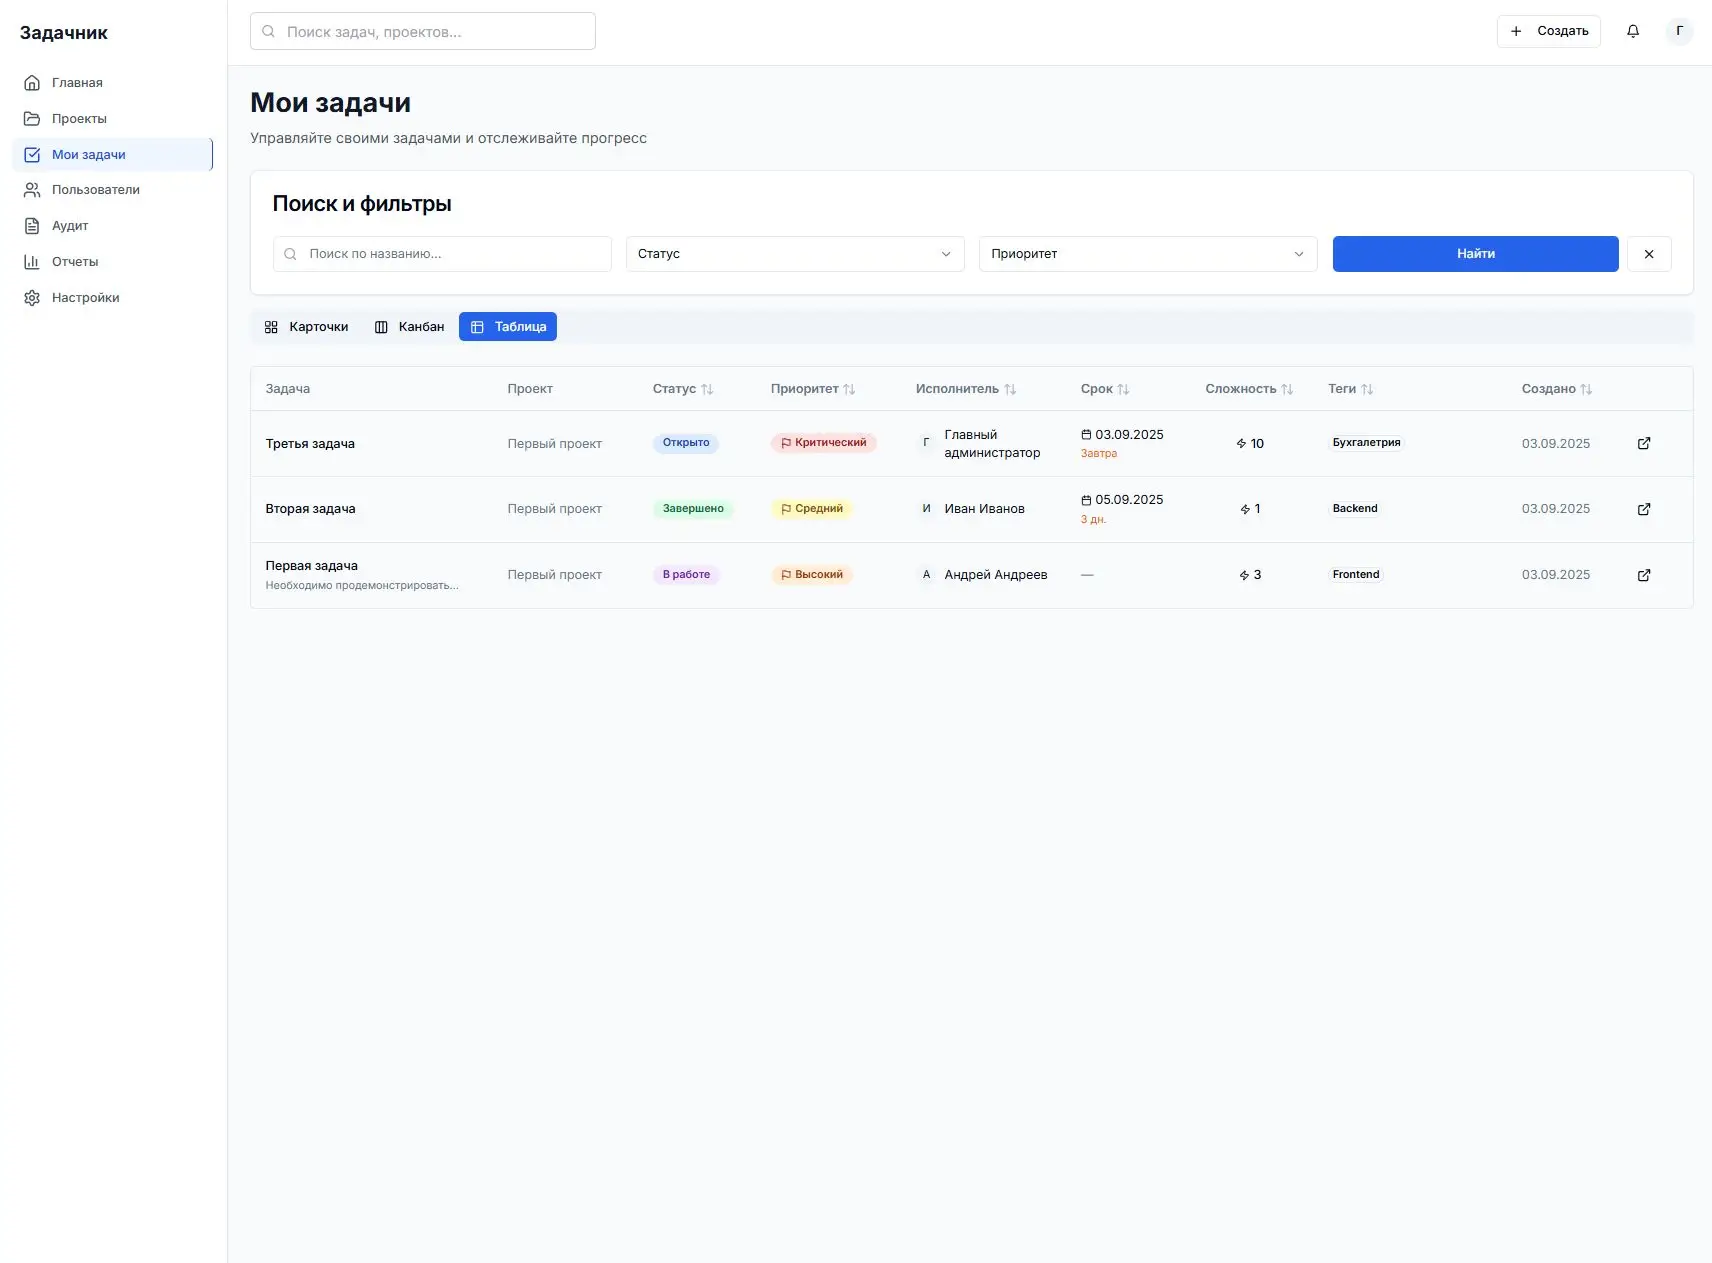Open Проекты in the sidebar

tap(79, 119)
